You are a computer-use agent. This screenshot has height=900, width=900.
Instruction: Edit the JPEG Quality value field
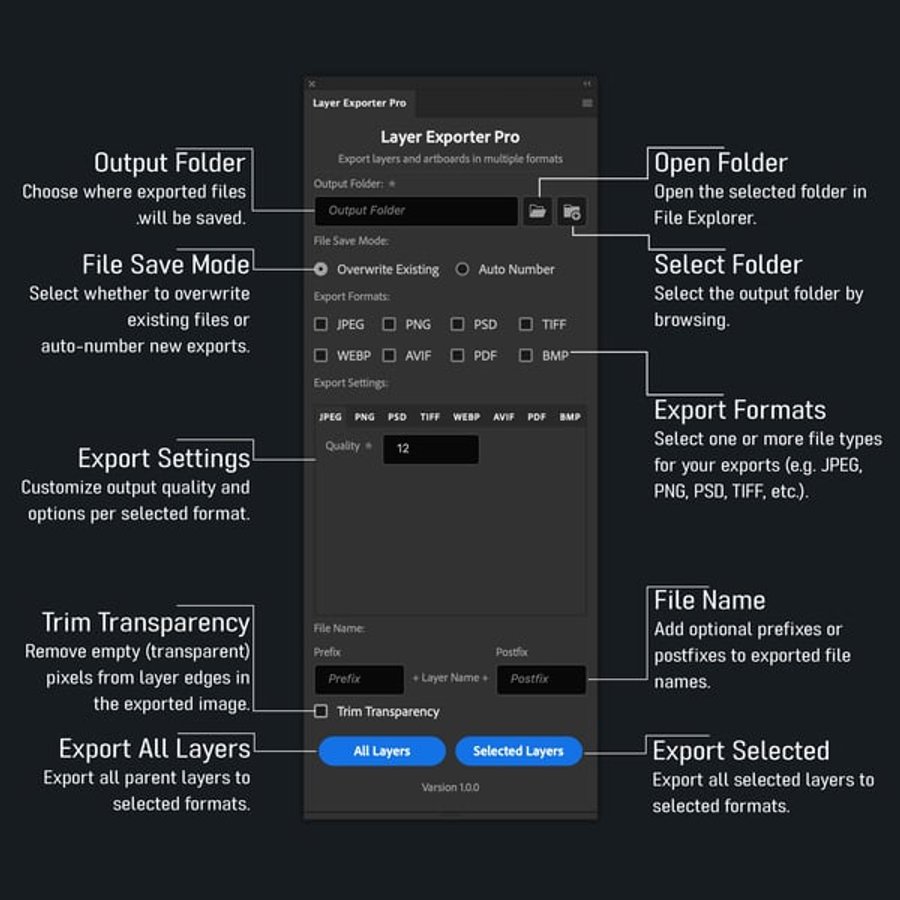[x=431, y=450]
